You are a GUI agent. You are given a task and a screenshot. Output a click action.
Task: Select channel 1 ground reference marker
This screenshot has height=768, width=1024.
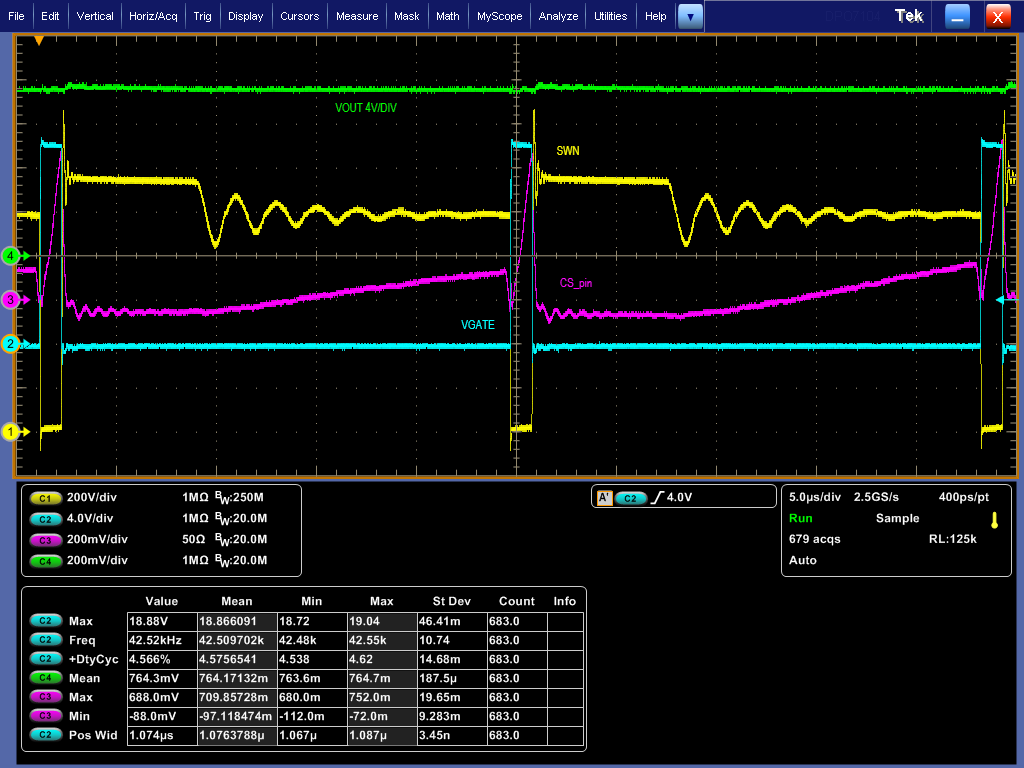pos(11,432)
